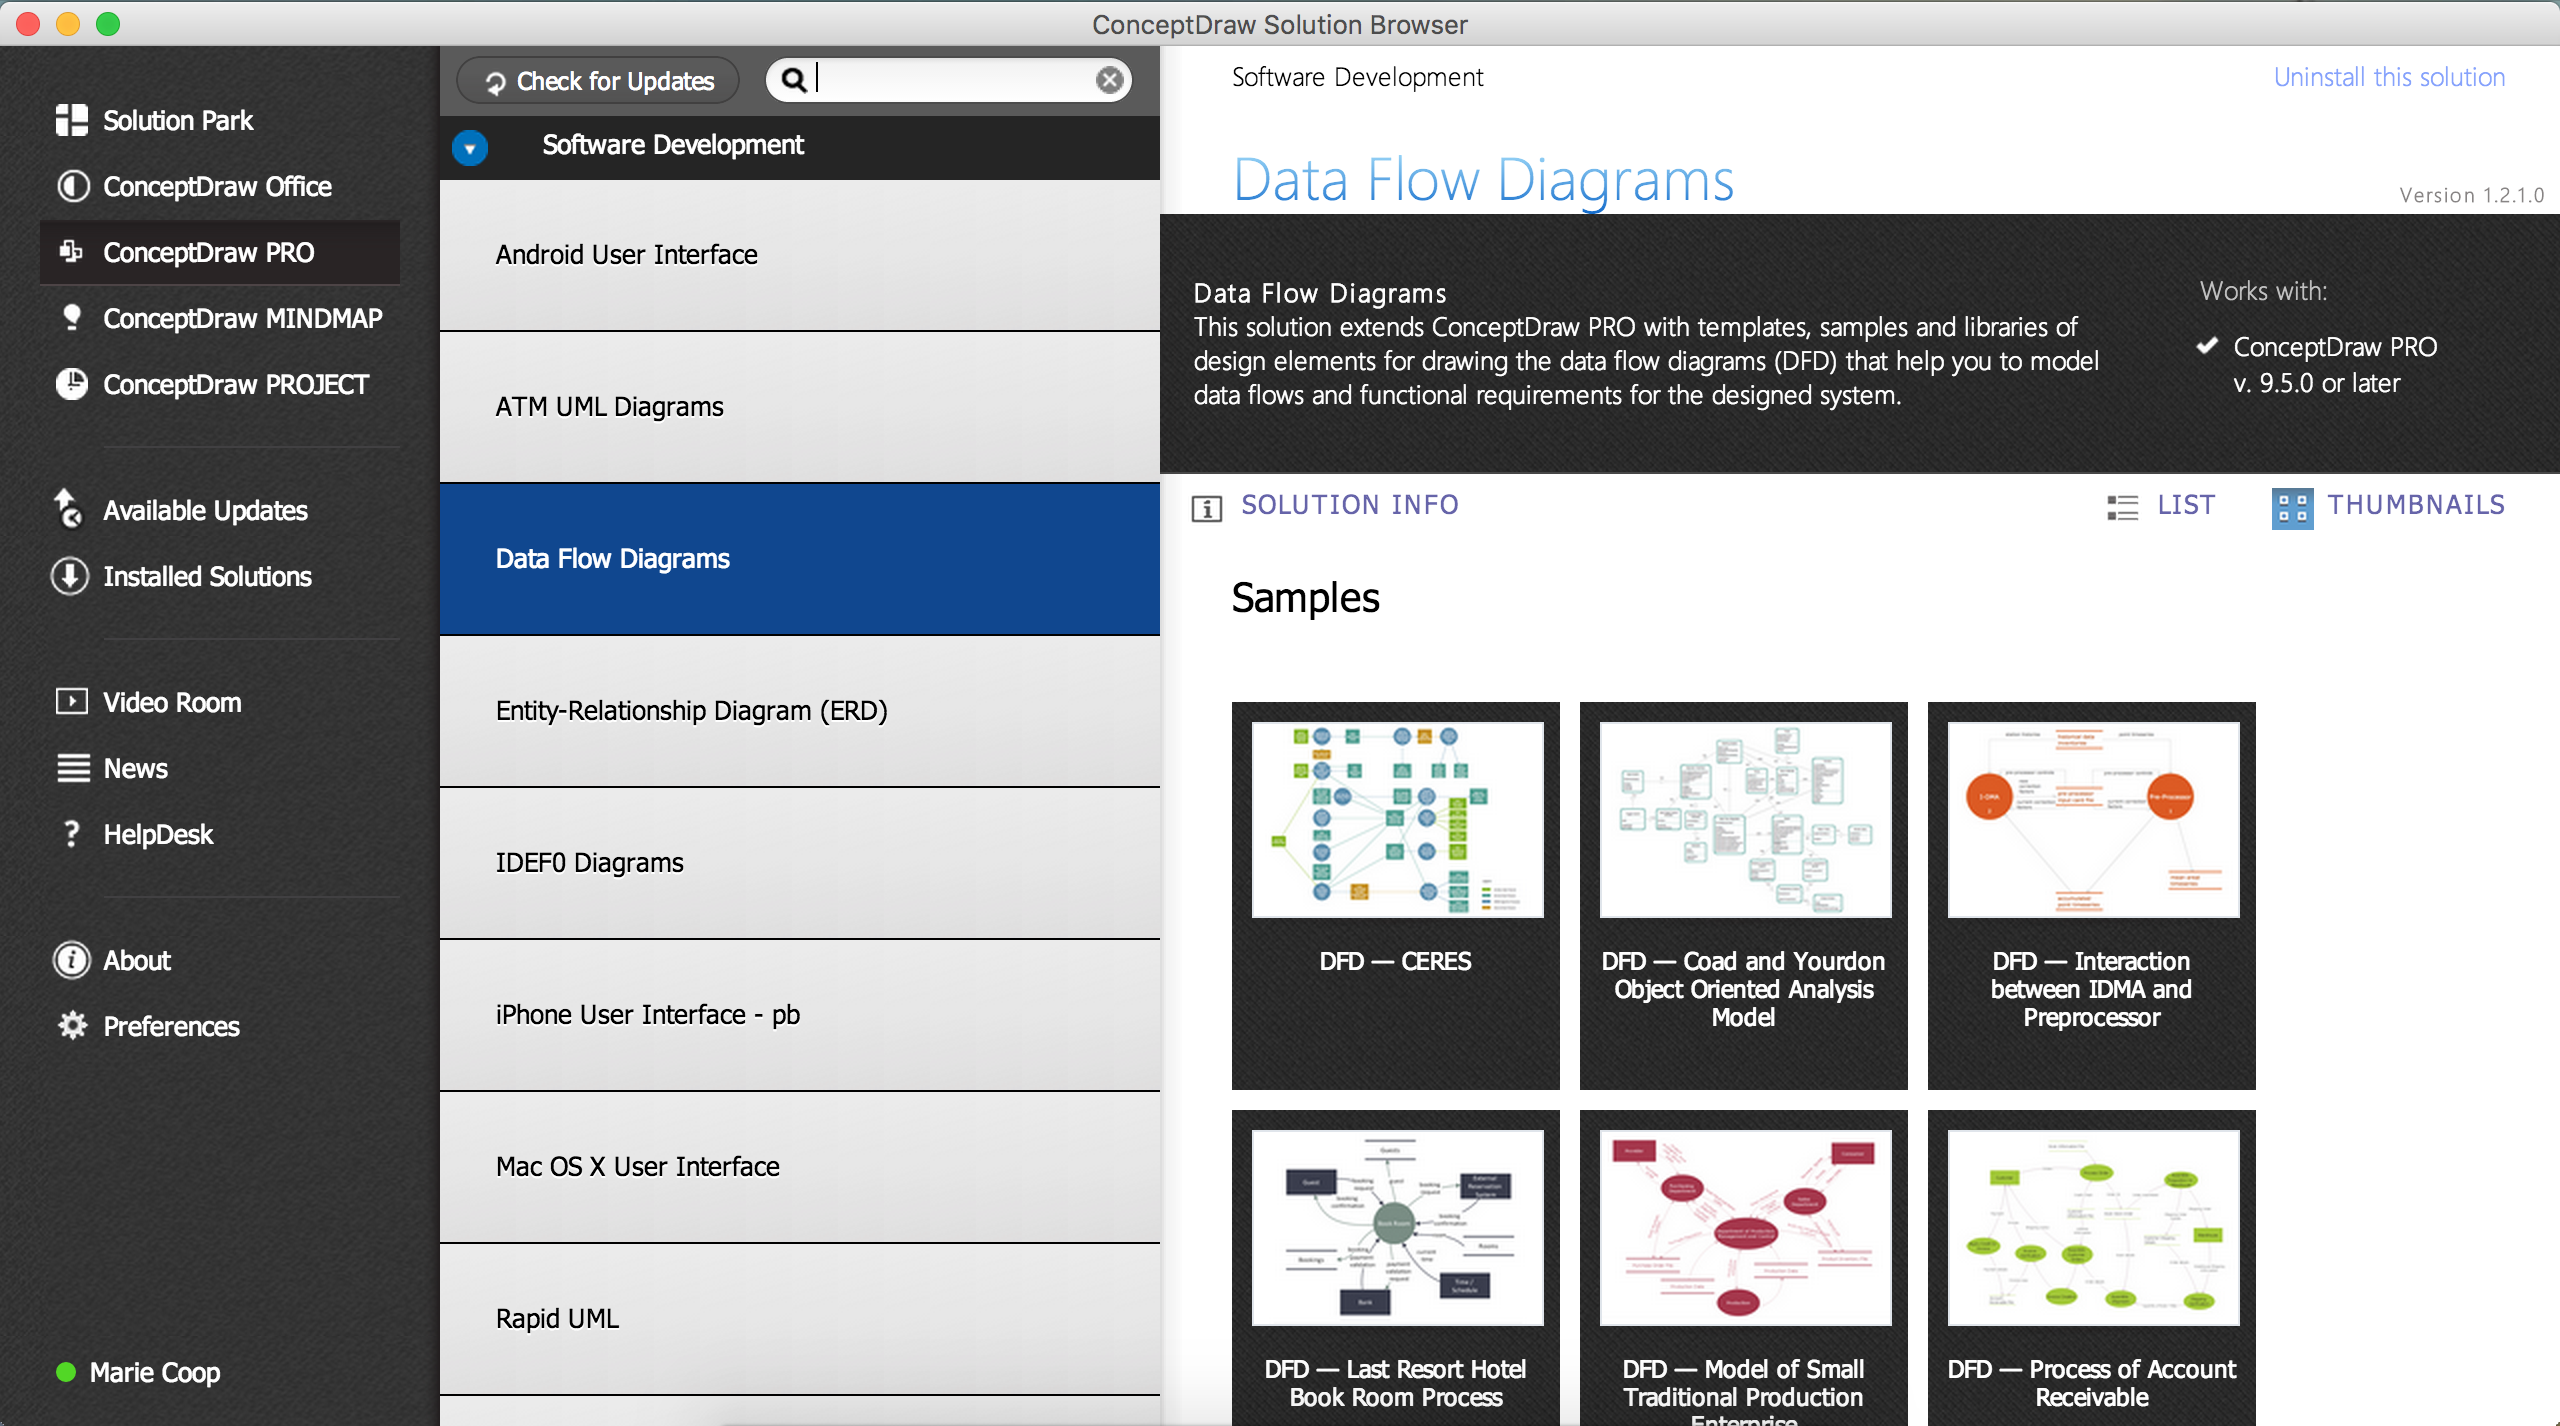This screenshot has width=2560, height=1426.
Task: Open the Video Room label
Action: pyautogui.click(x=172, y=702)
